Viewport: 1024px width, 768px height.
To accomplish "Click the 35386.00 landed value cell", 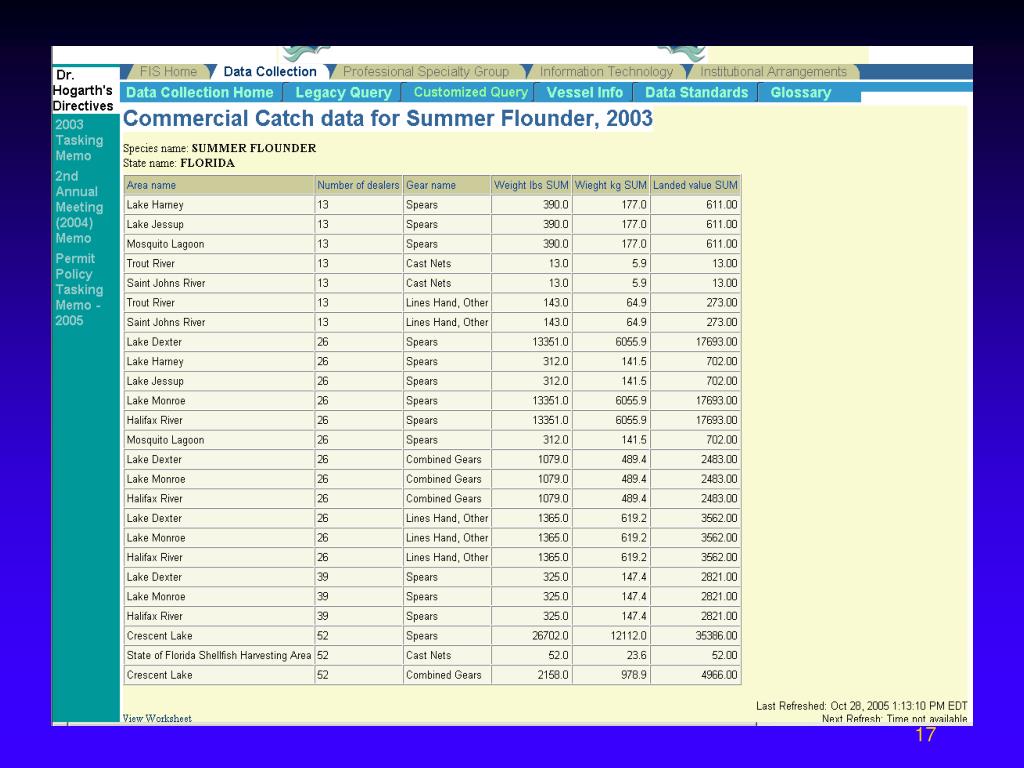I will pos(696,636).
